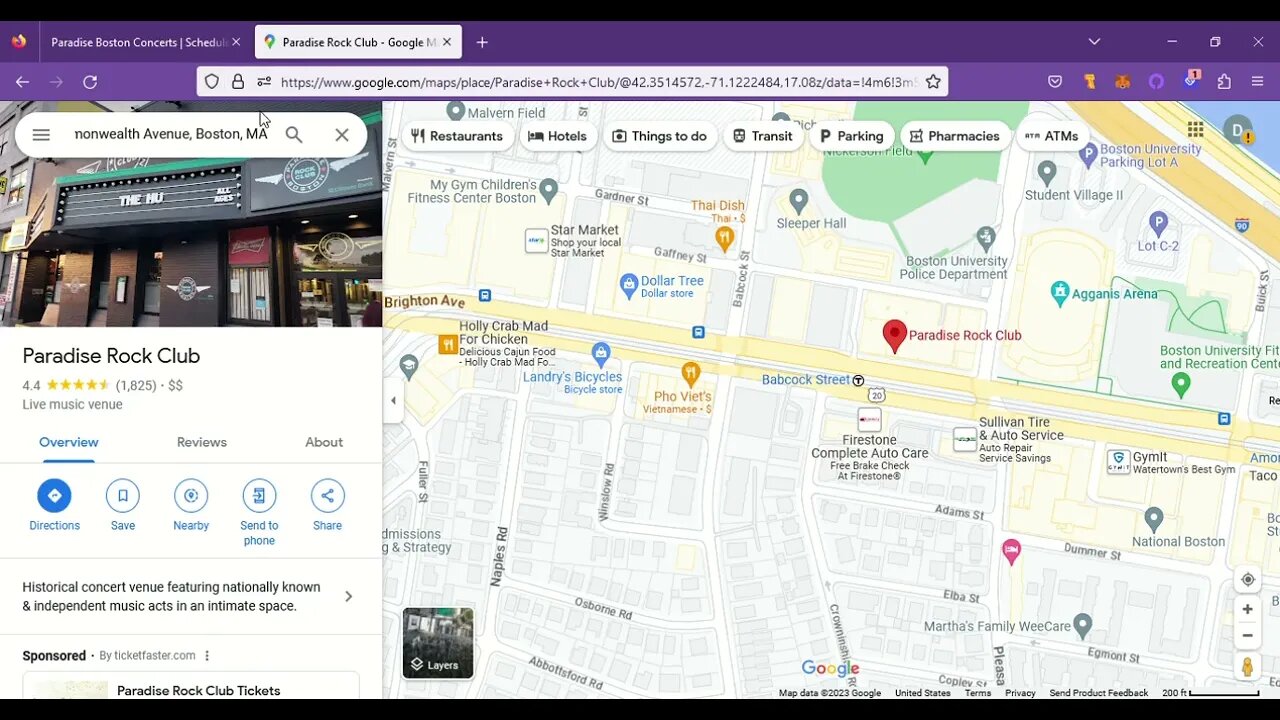Go back to previous page

coord(22,82)
